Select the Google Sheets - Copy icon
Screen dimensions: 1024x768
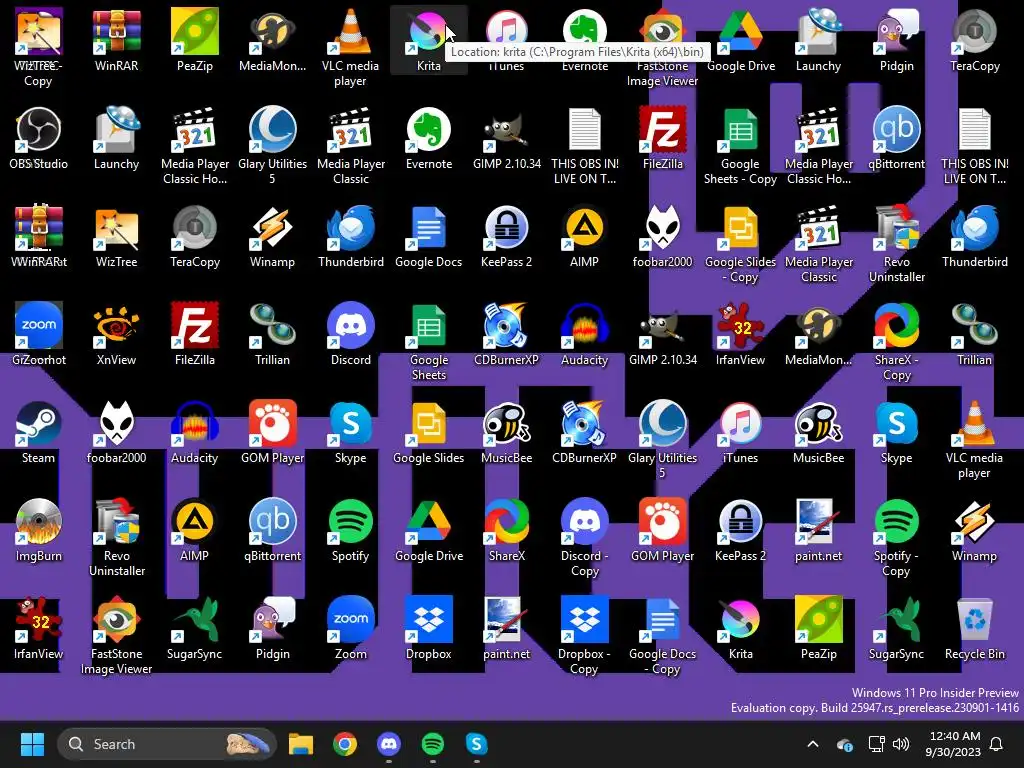tap(741, 146)
